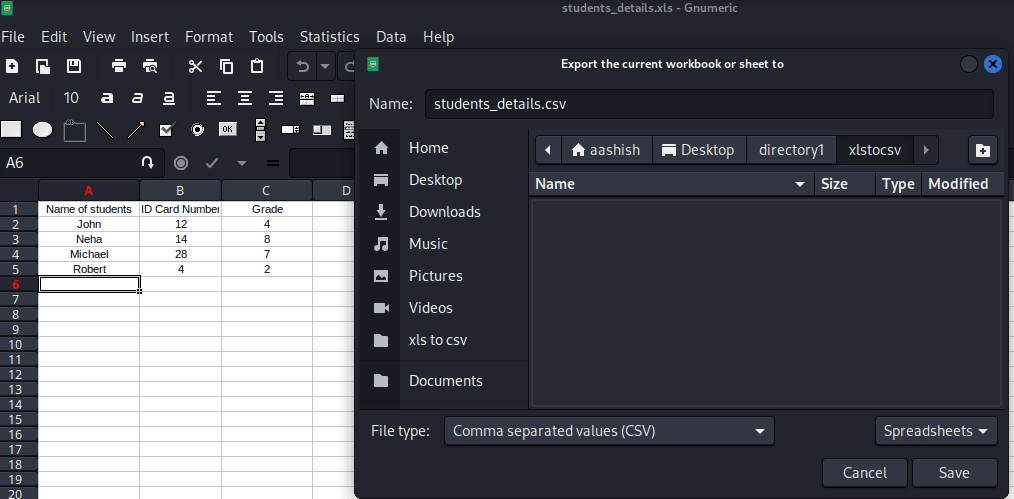Screen dimensions: 1014x499
Task: Open the Format menu
Action: click(209, 37)
